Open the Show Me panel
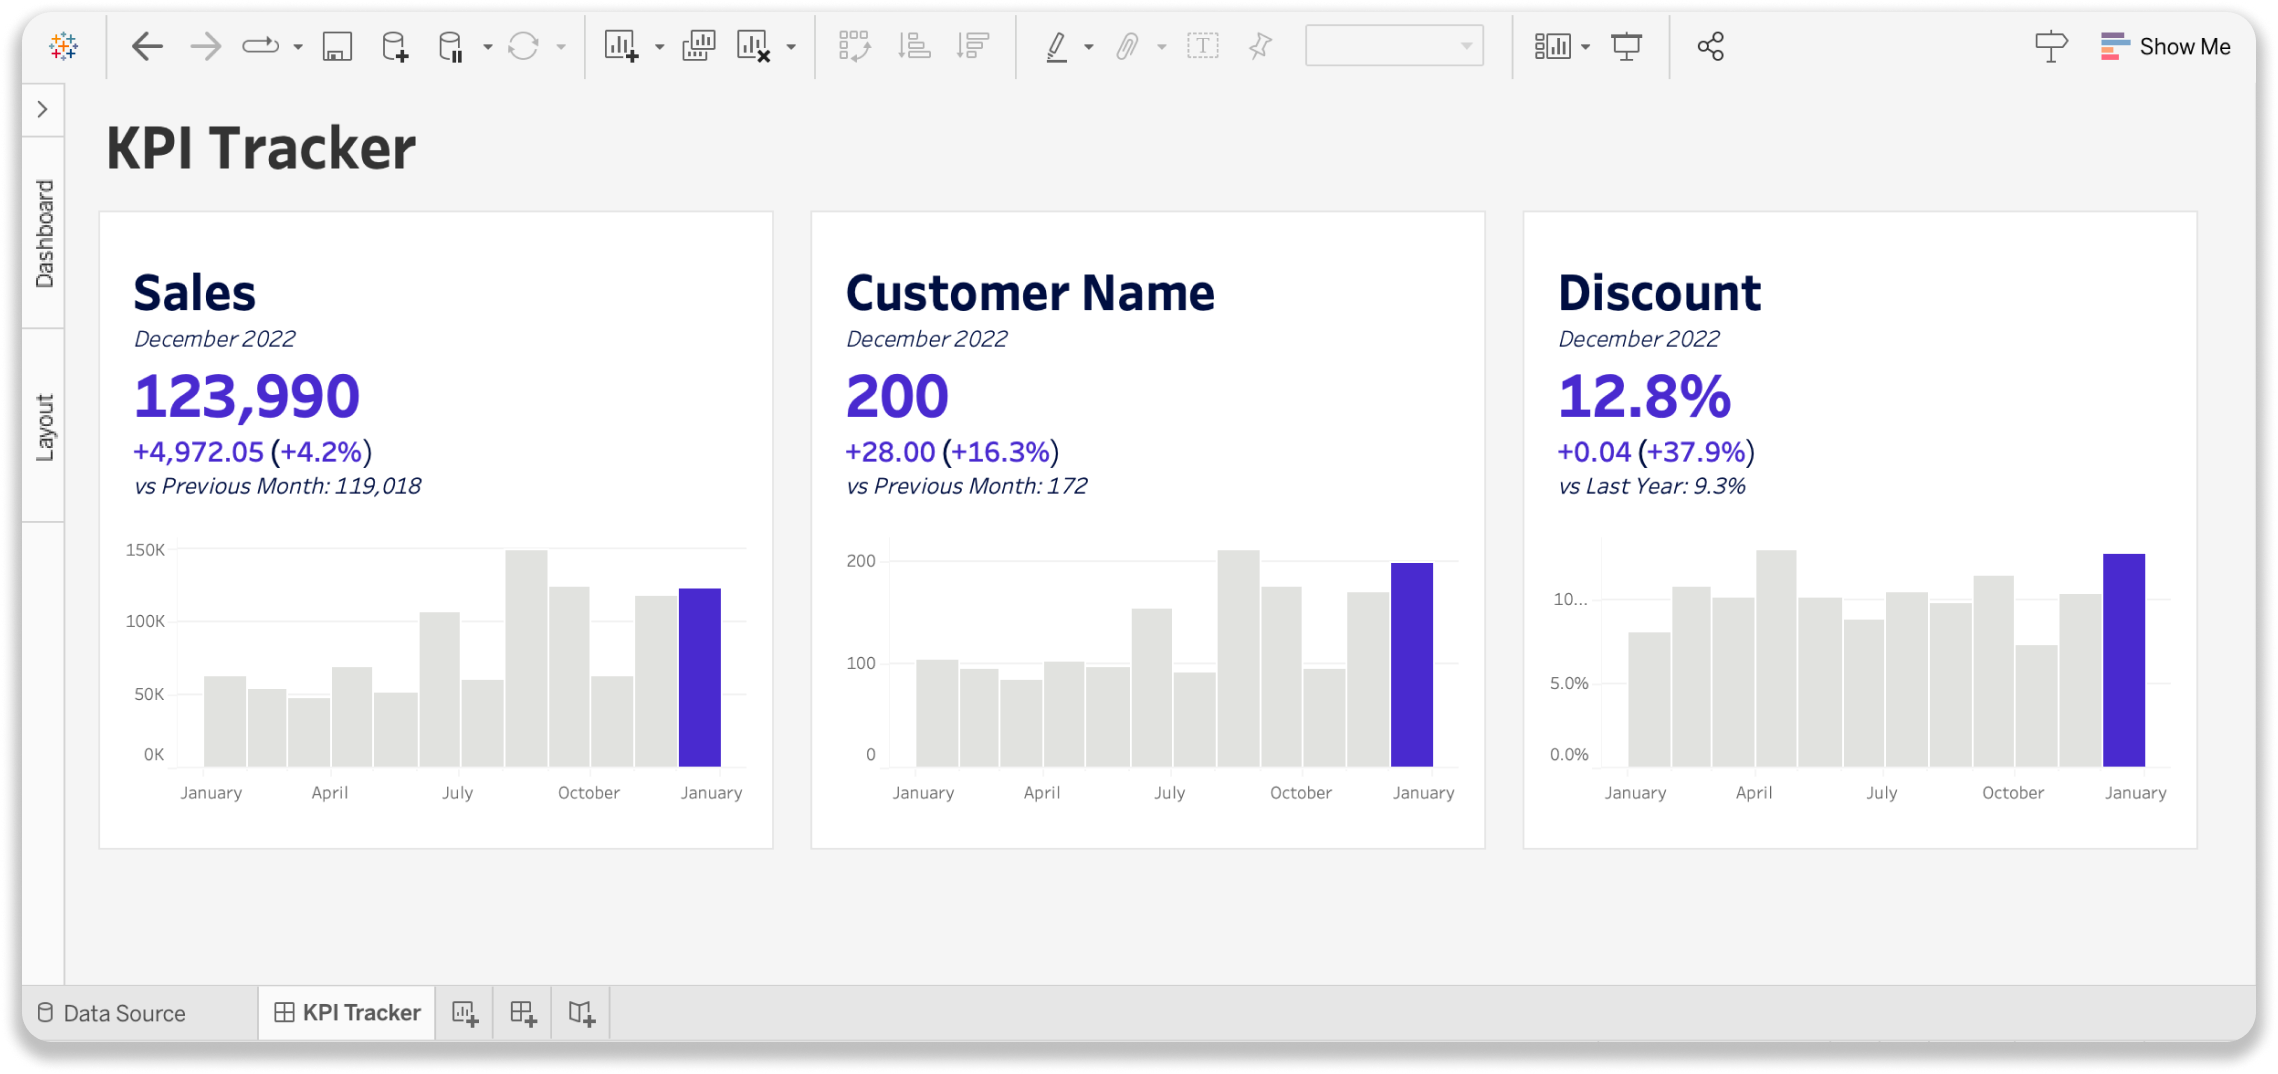2278x1074 pixels. [x=2165, y=46]
